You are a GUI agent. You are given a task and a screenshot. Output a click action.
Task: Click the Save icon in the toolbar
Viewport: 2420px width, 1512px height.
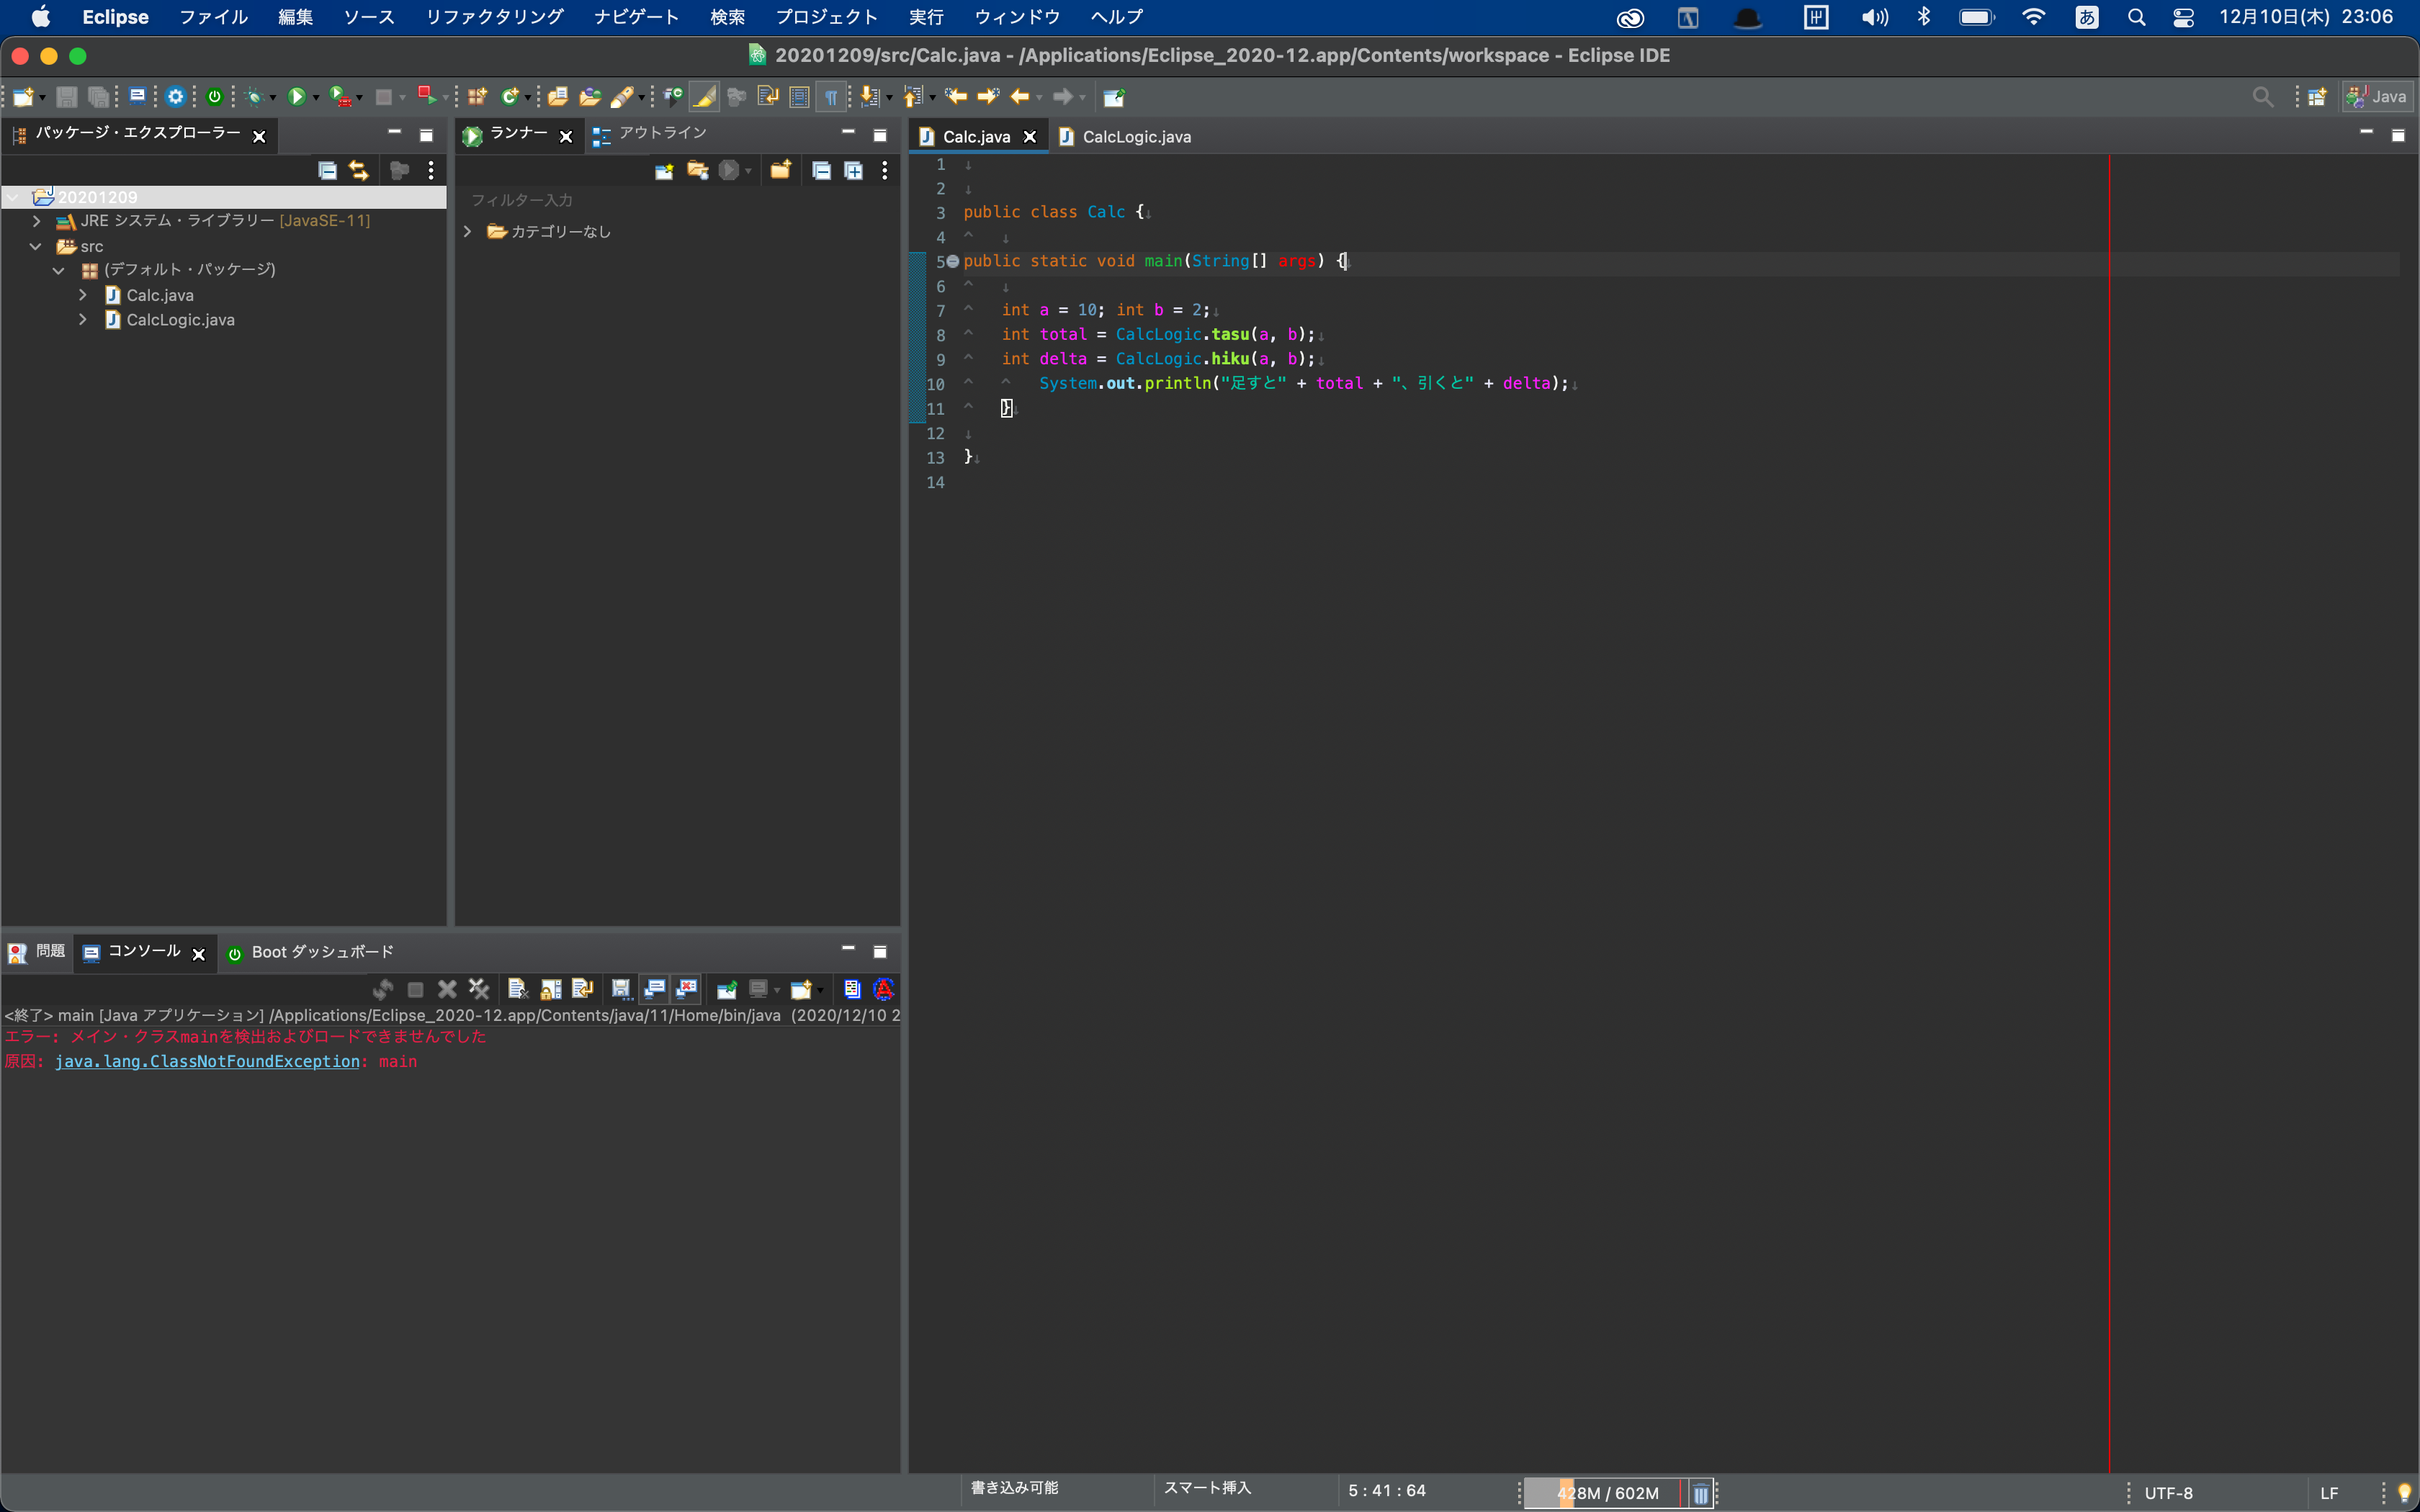coord(67,97)
